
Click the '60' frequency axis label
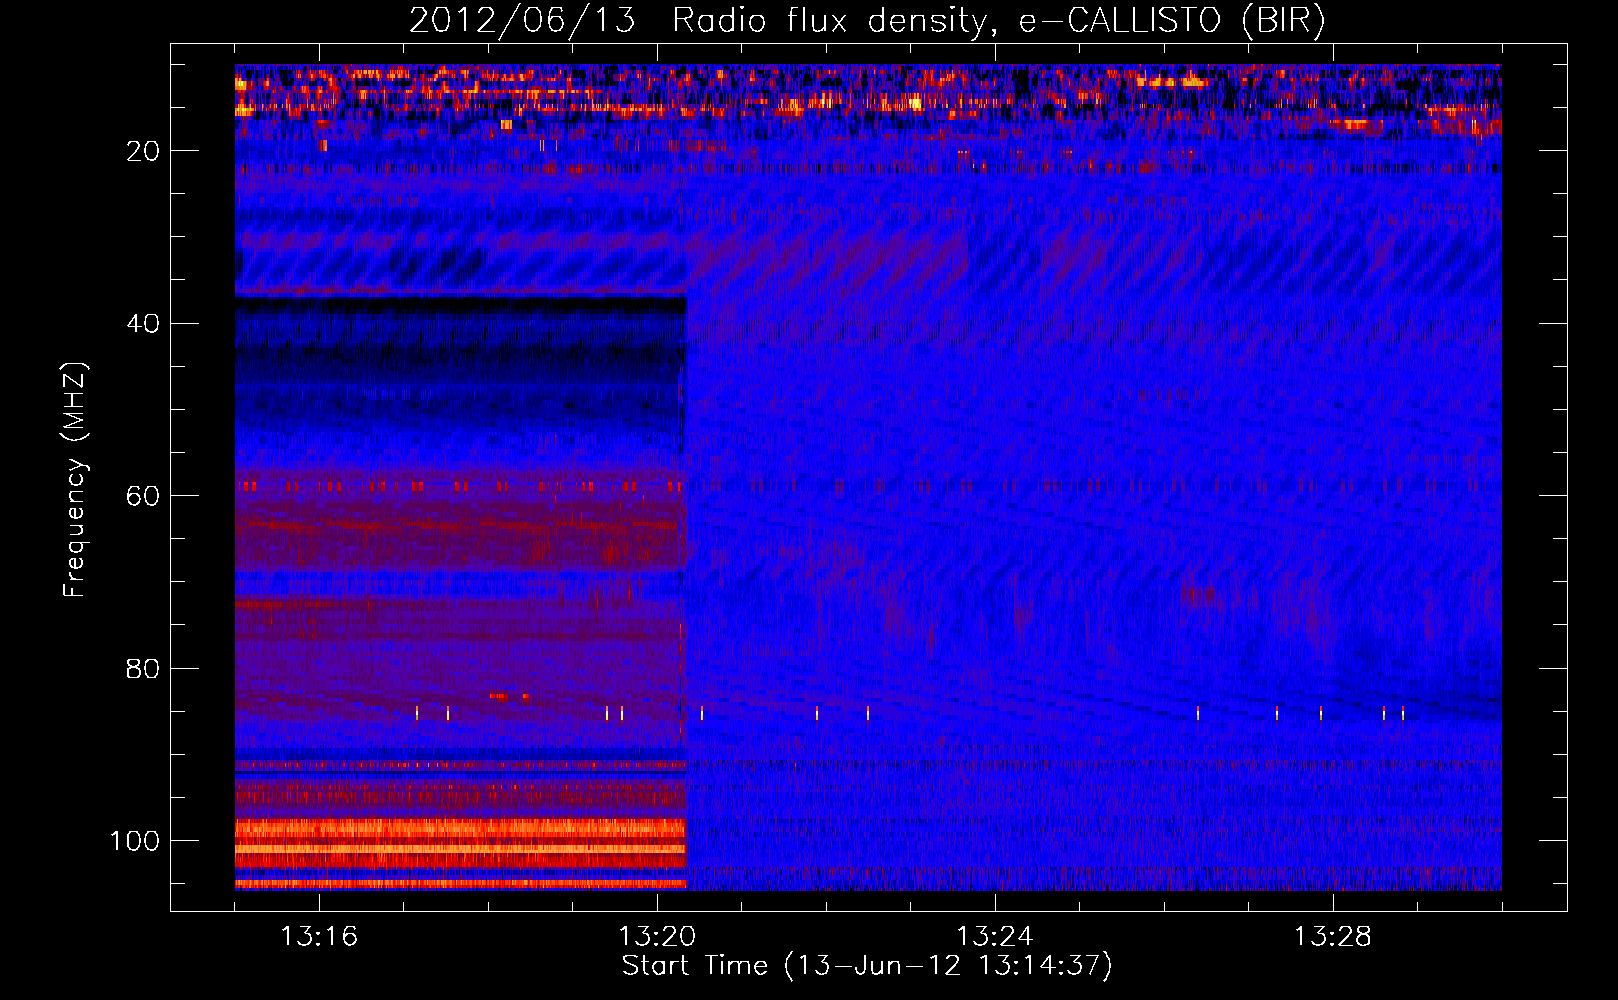143,496
